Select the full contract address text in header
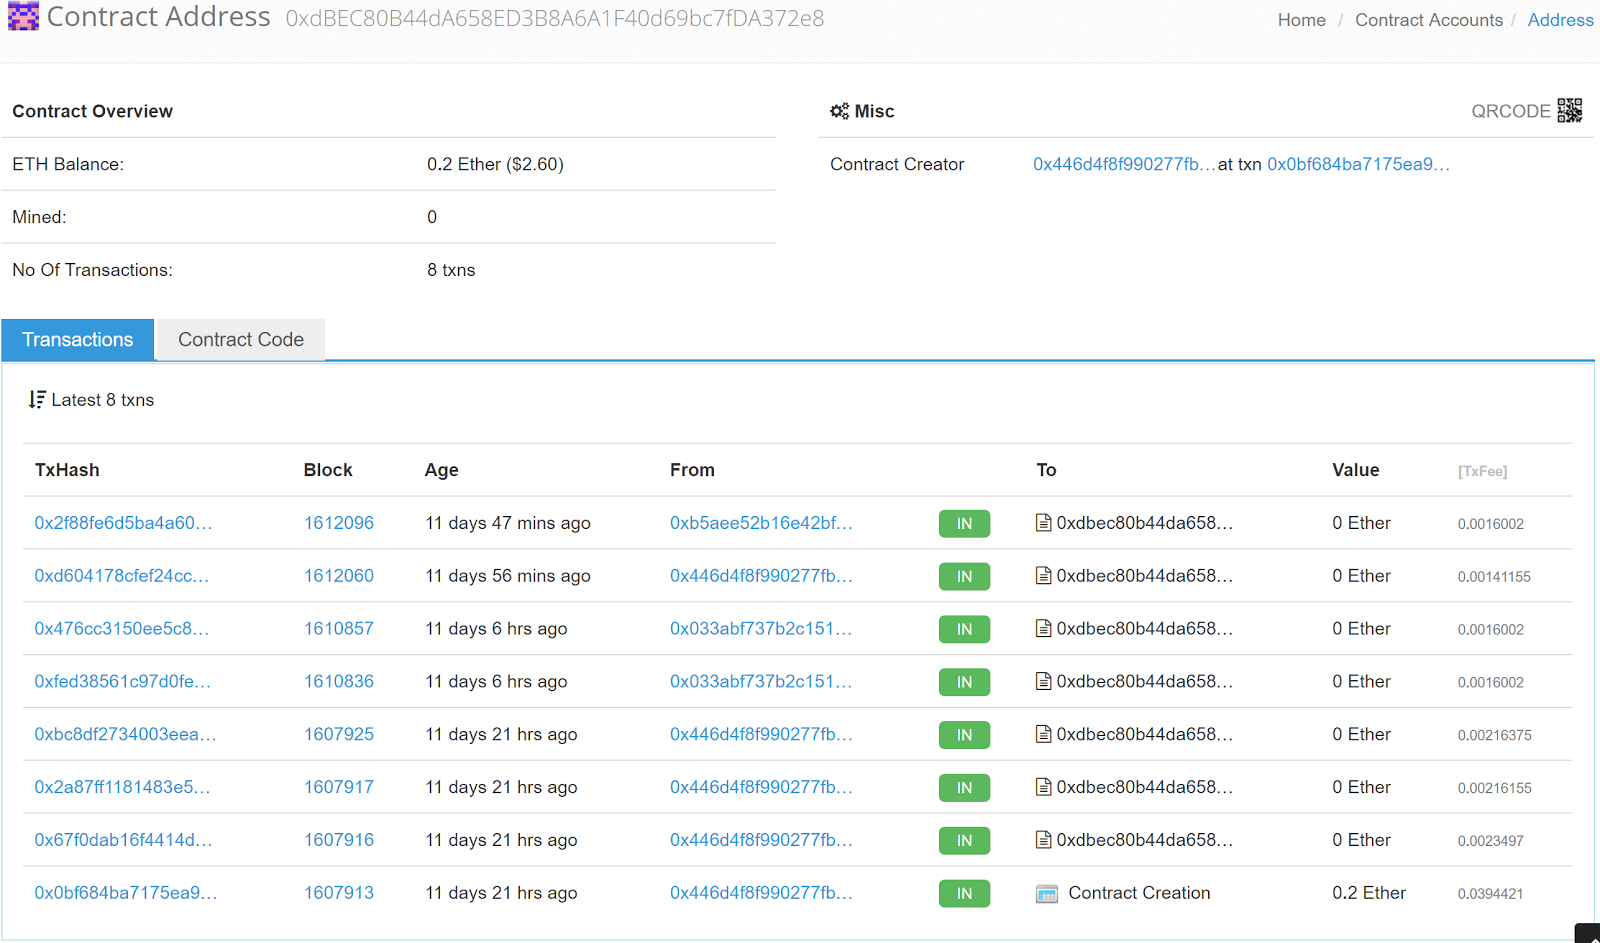 tap(555, 18)
